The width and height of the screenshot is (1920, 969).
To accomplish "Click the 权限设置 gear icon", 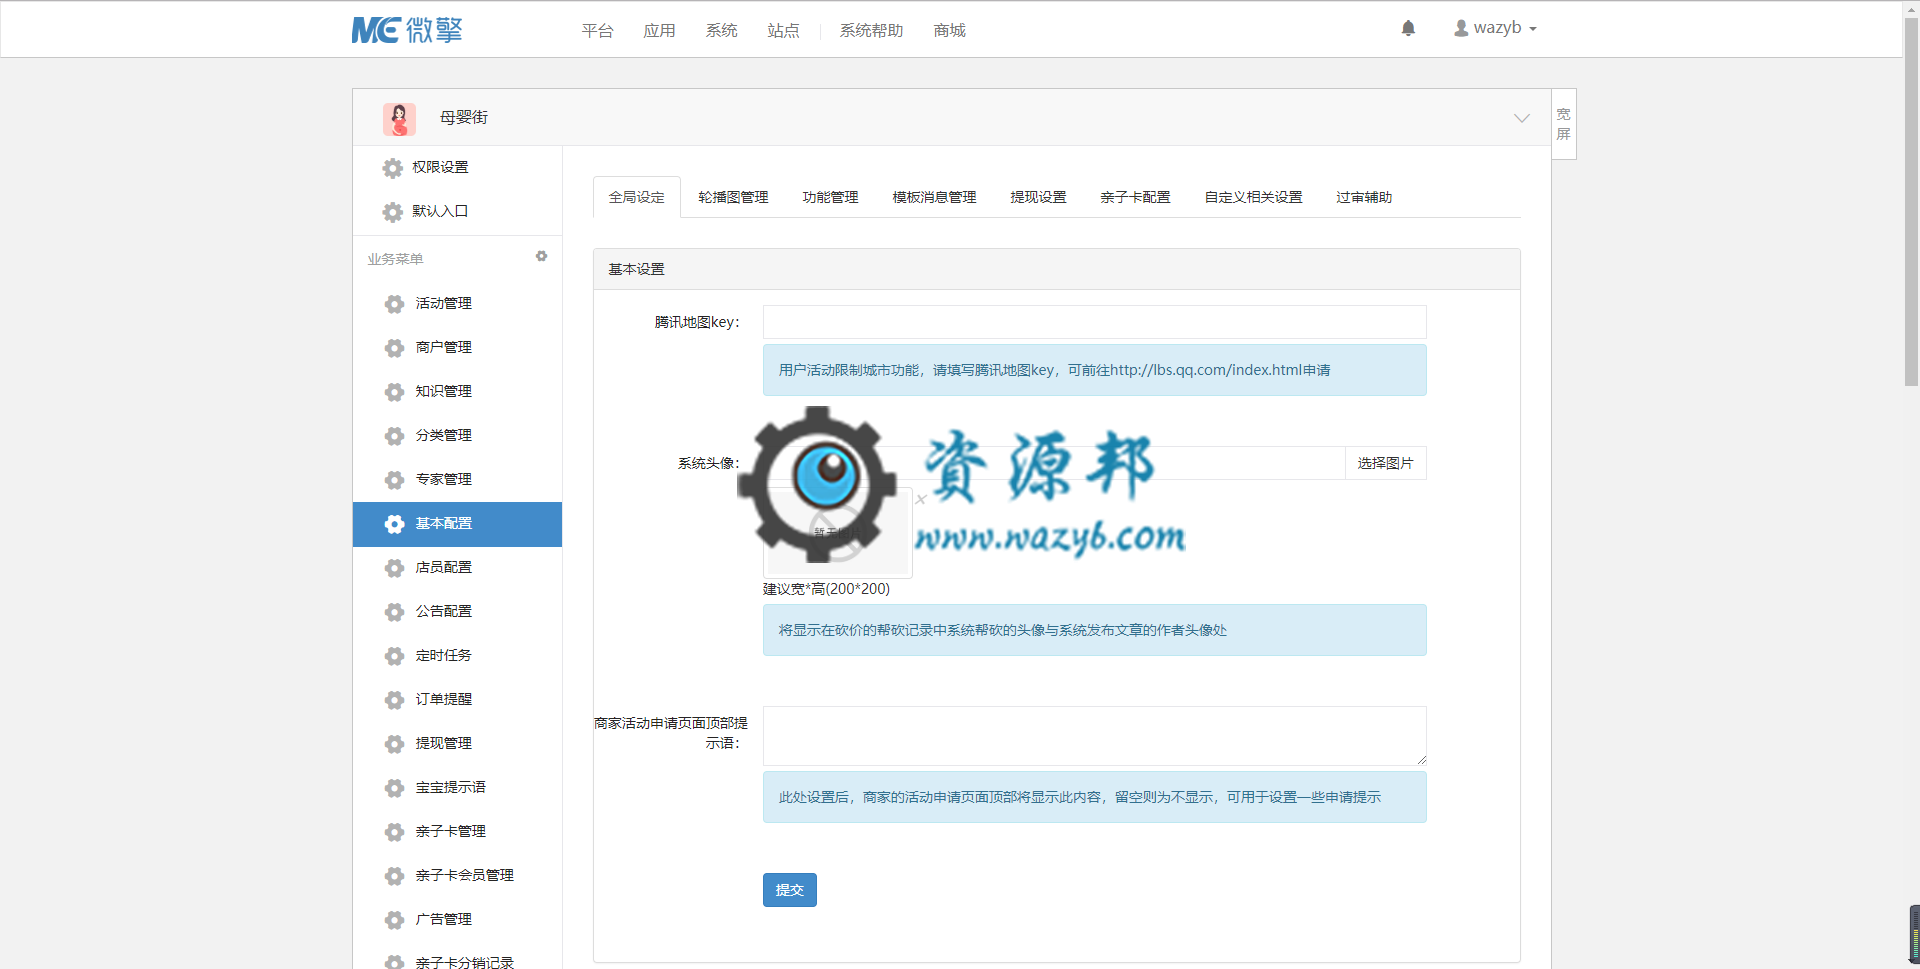I will [393, 168].
